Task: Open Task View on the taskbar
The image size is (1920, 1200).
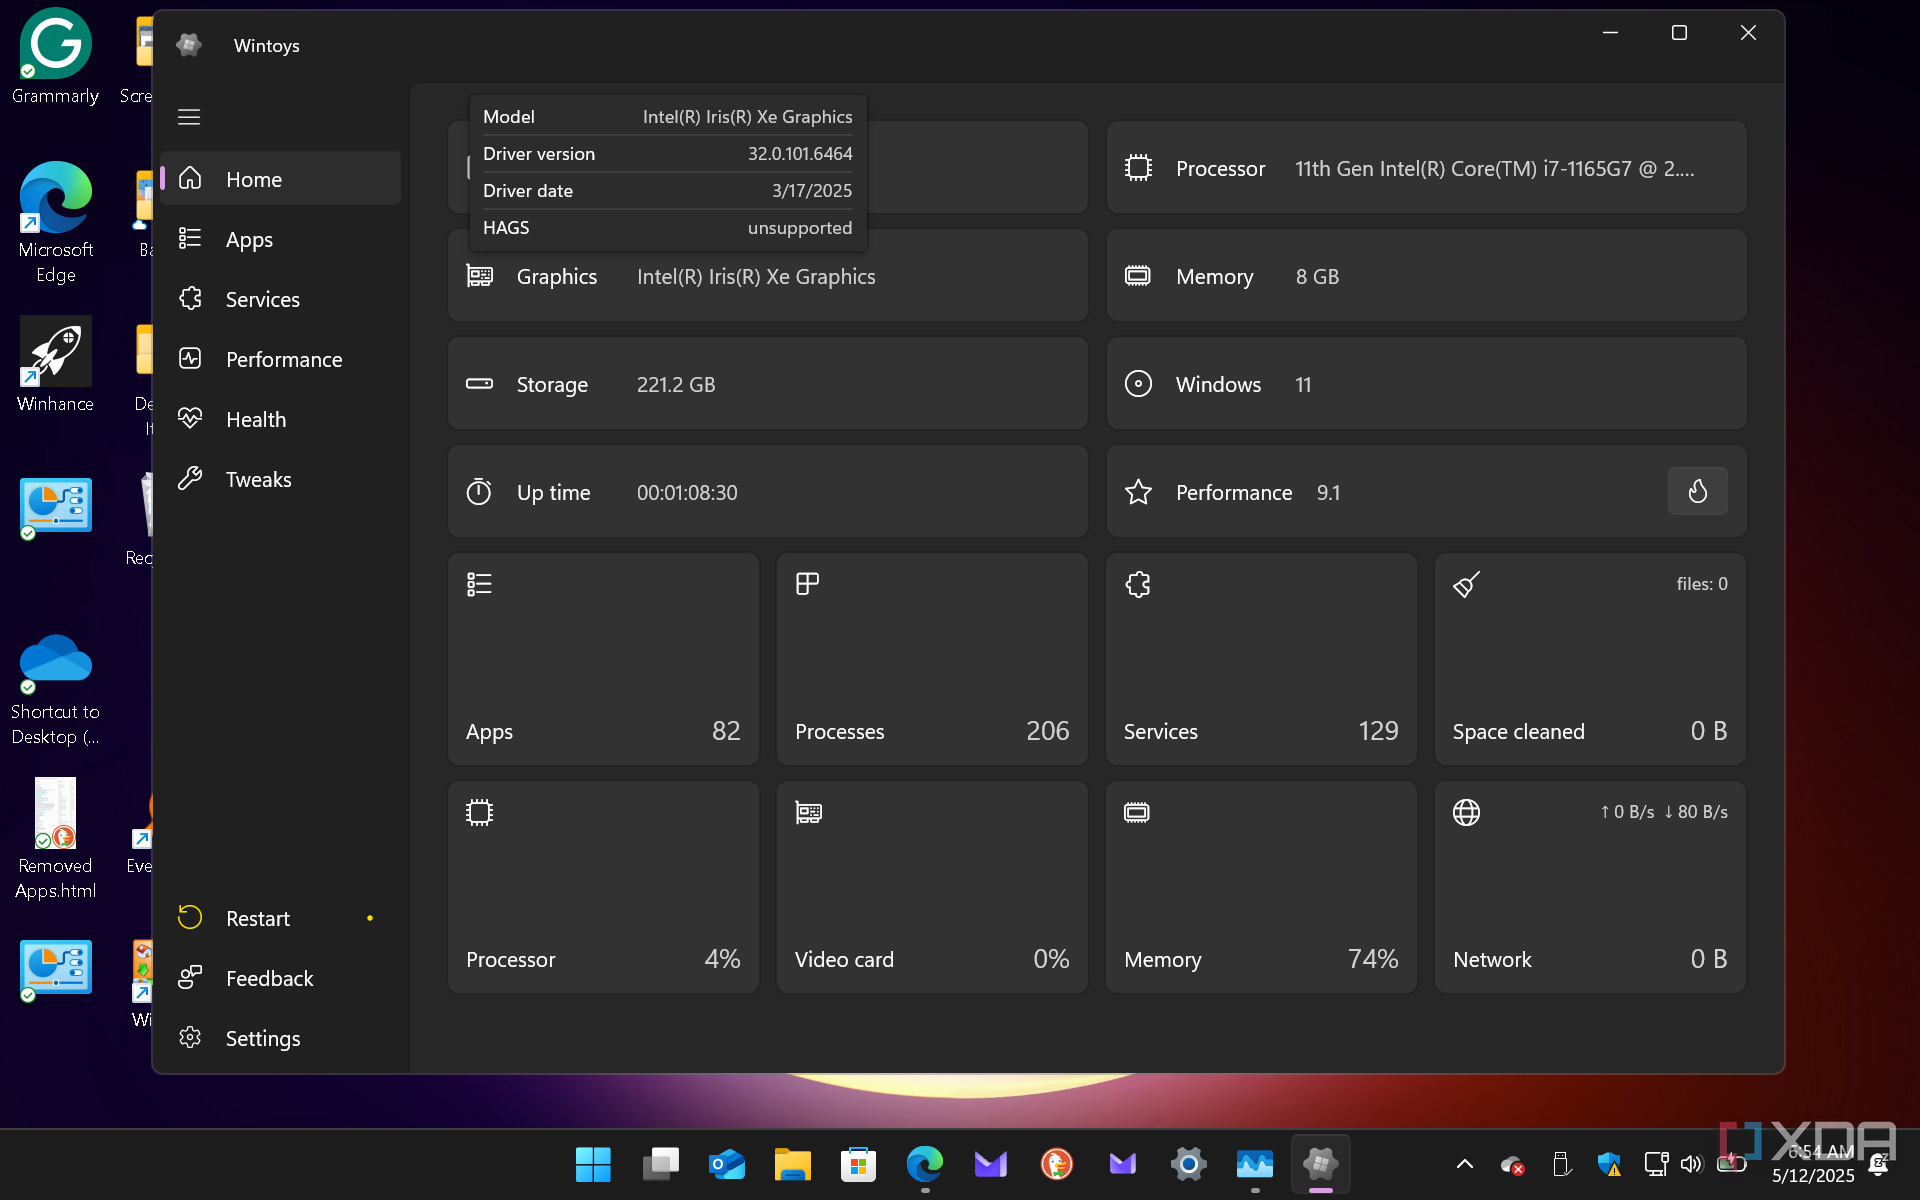Action: (660, 1164)
